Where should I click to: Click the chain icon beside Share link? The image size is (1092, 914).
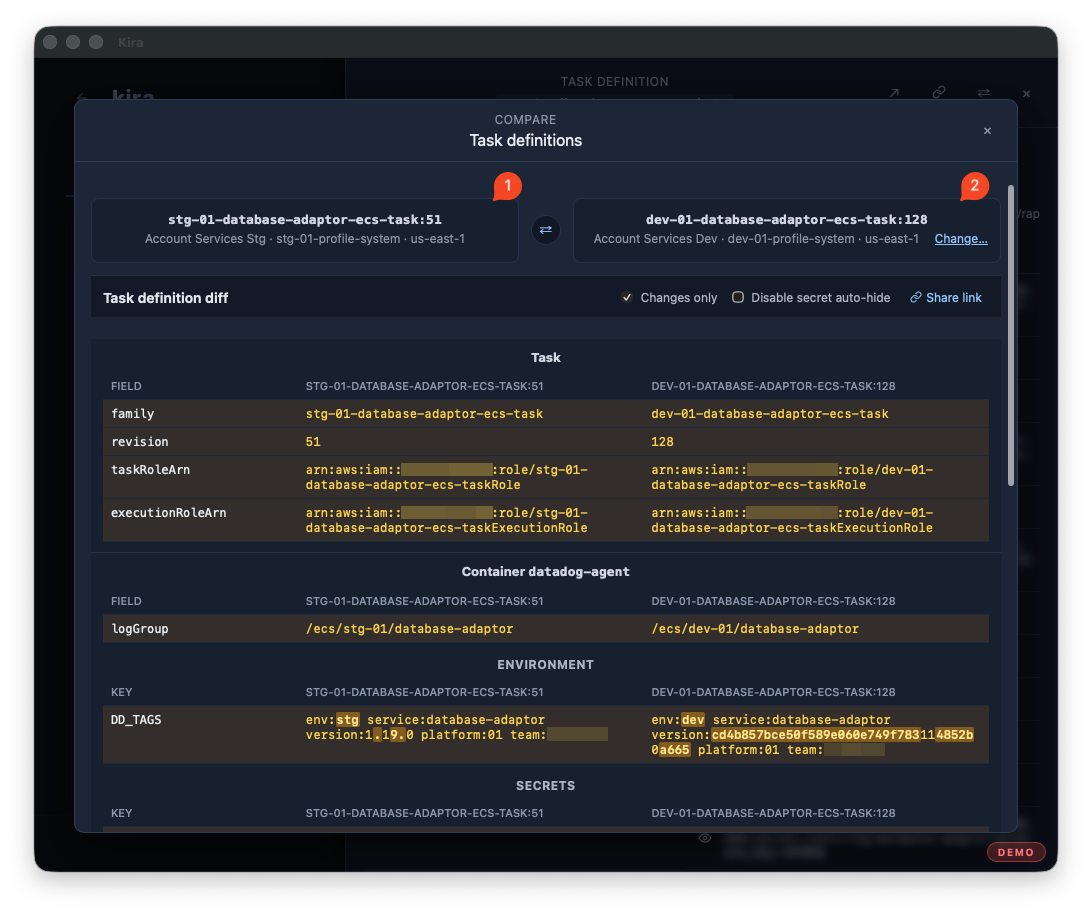(x=915, y=297)
